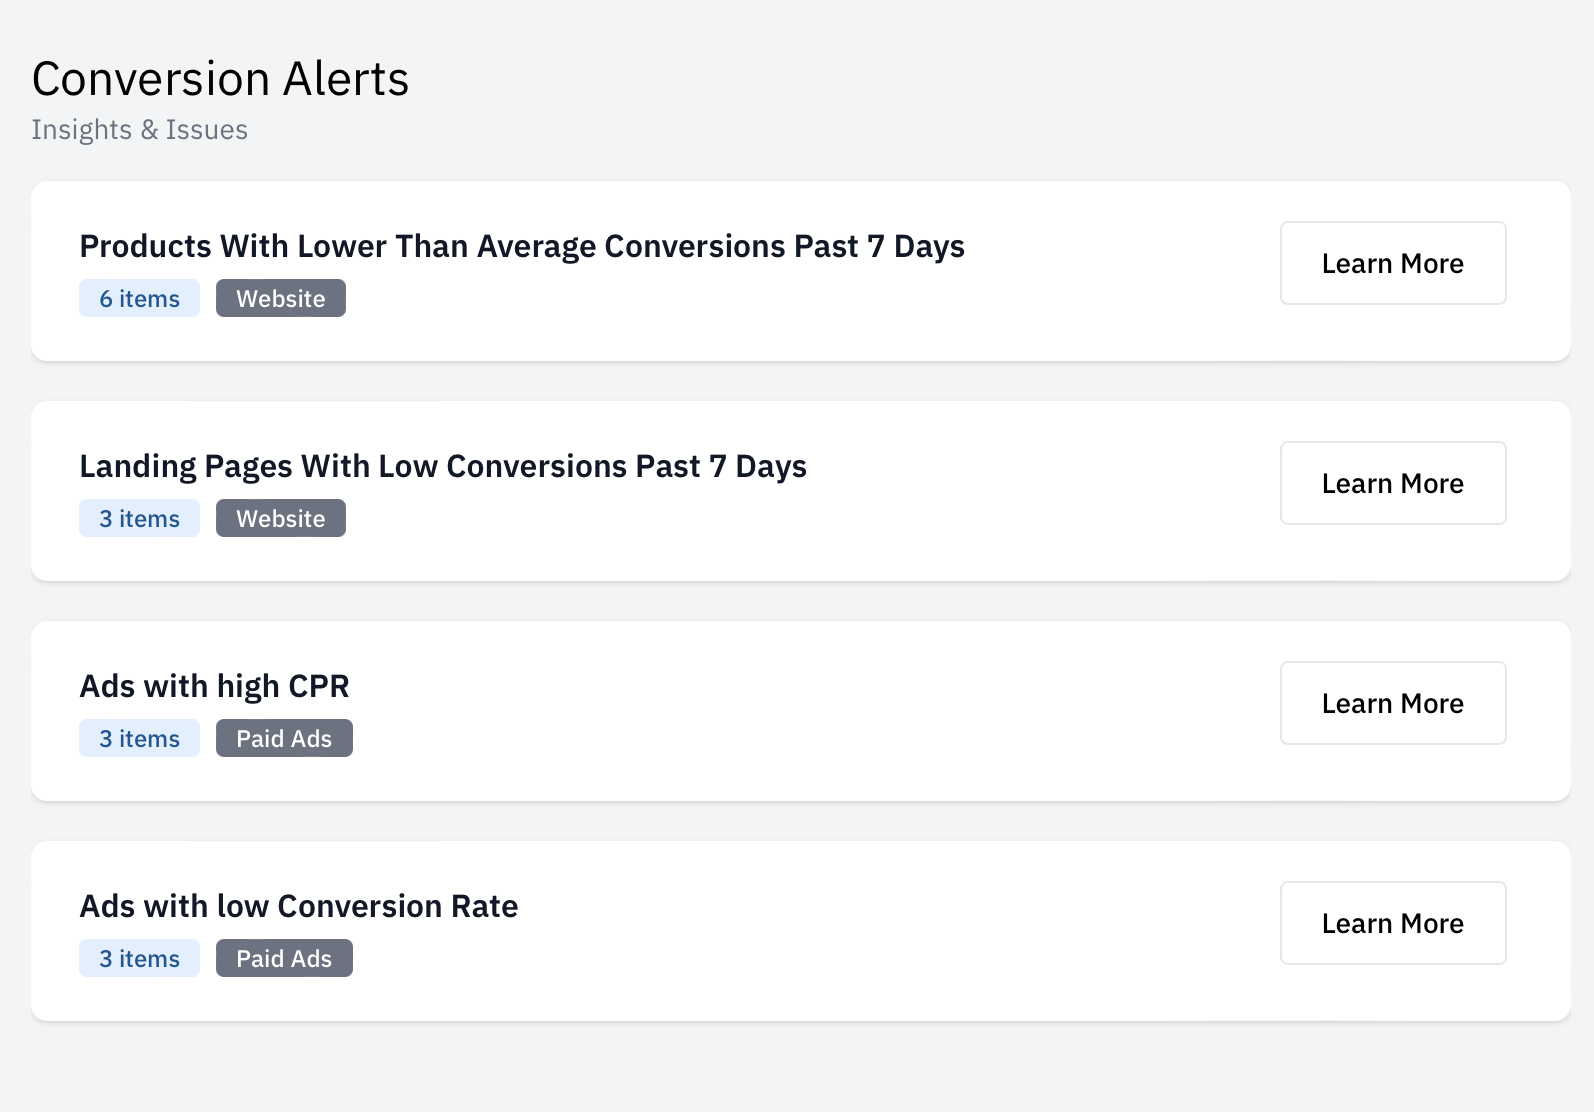Viewport: 1594px width, 1112px height.
Task: Select the 3 items badge on Landing Pages alert
Action: tap(139, 518)
